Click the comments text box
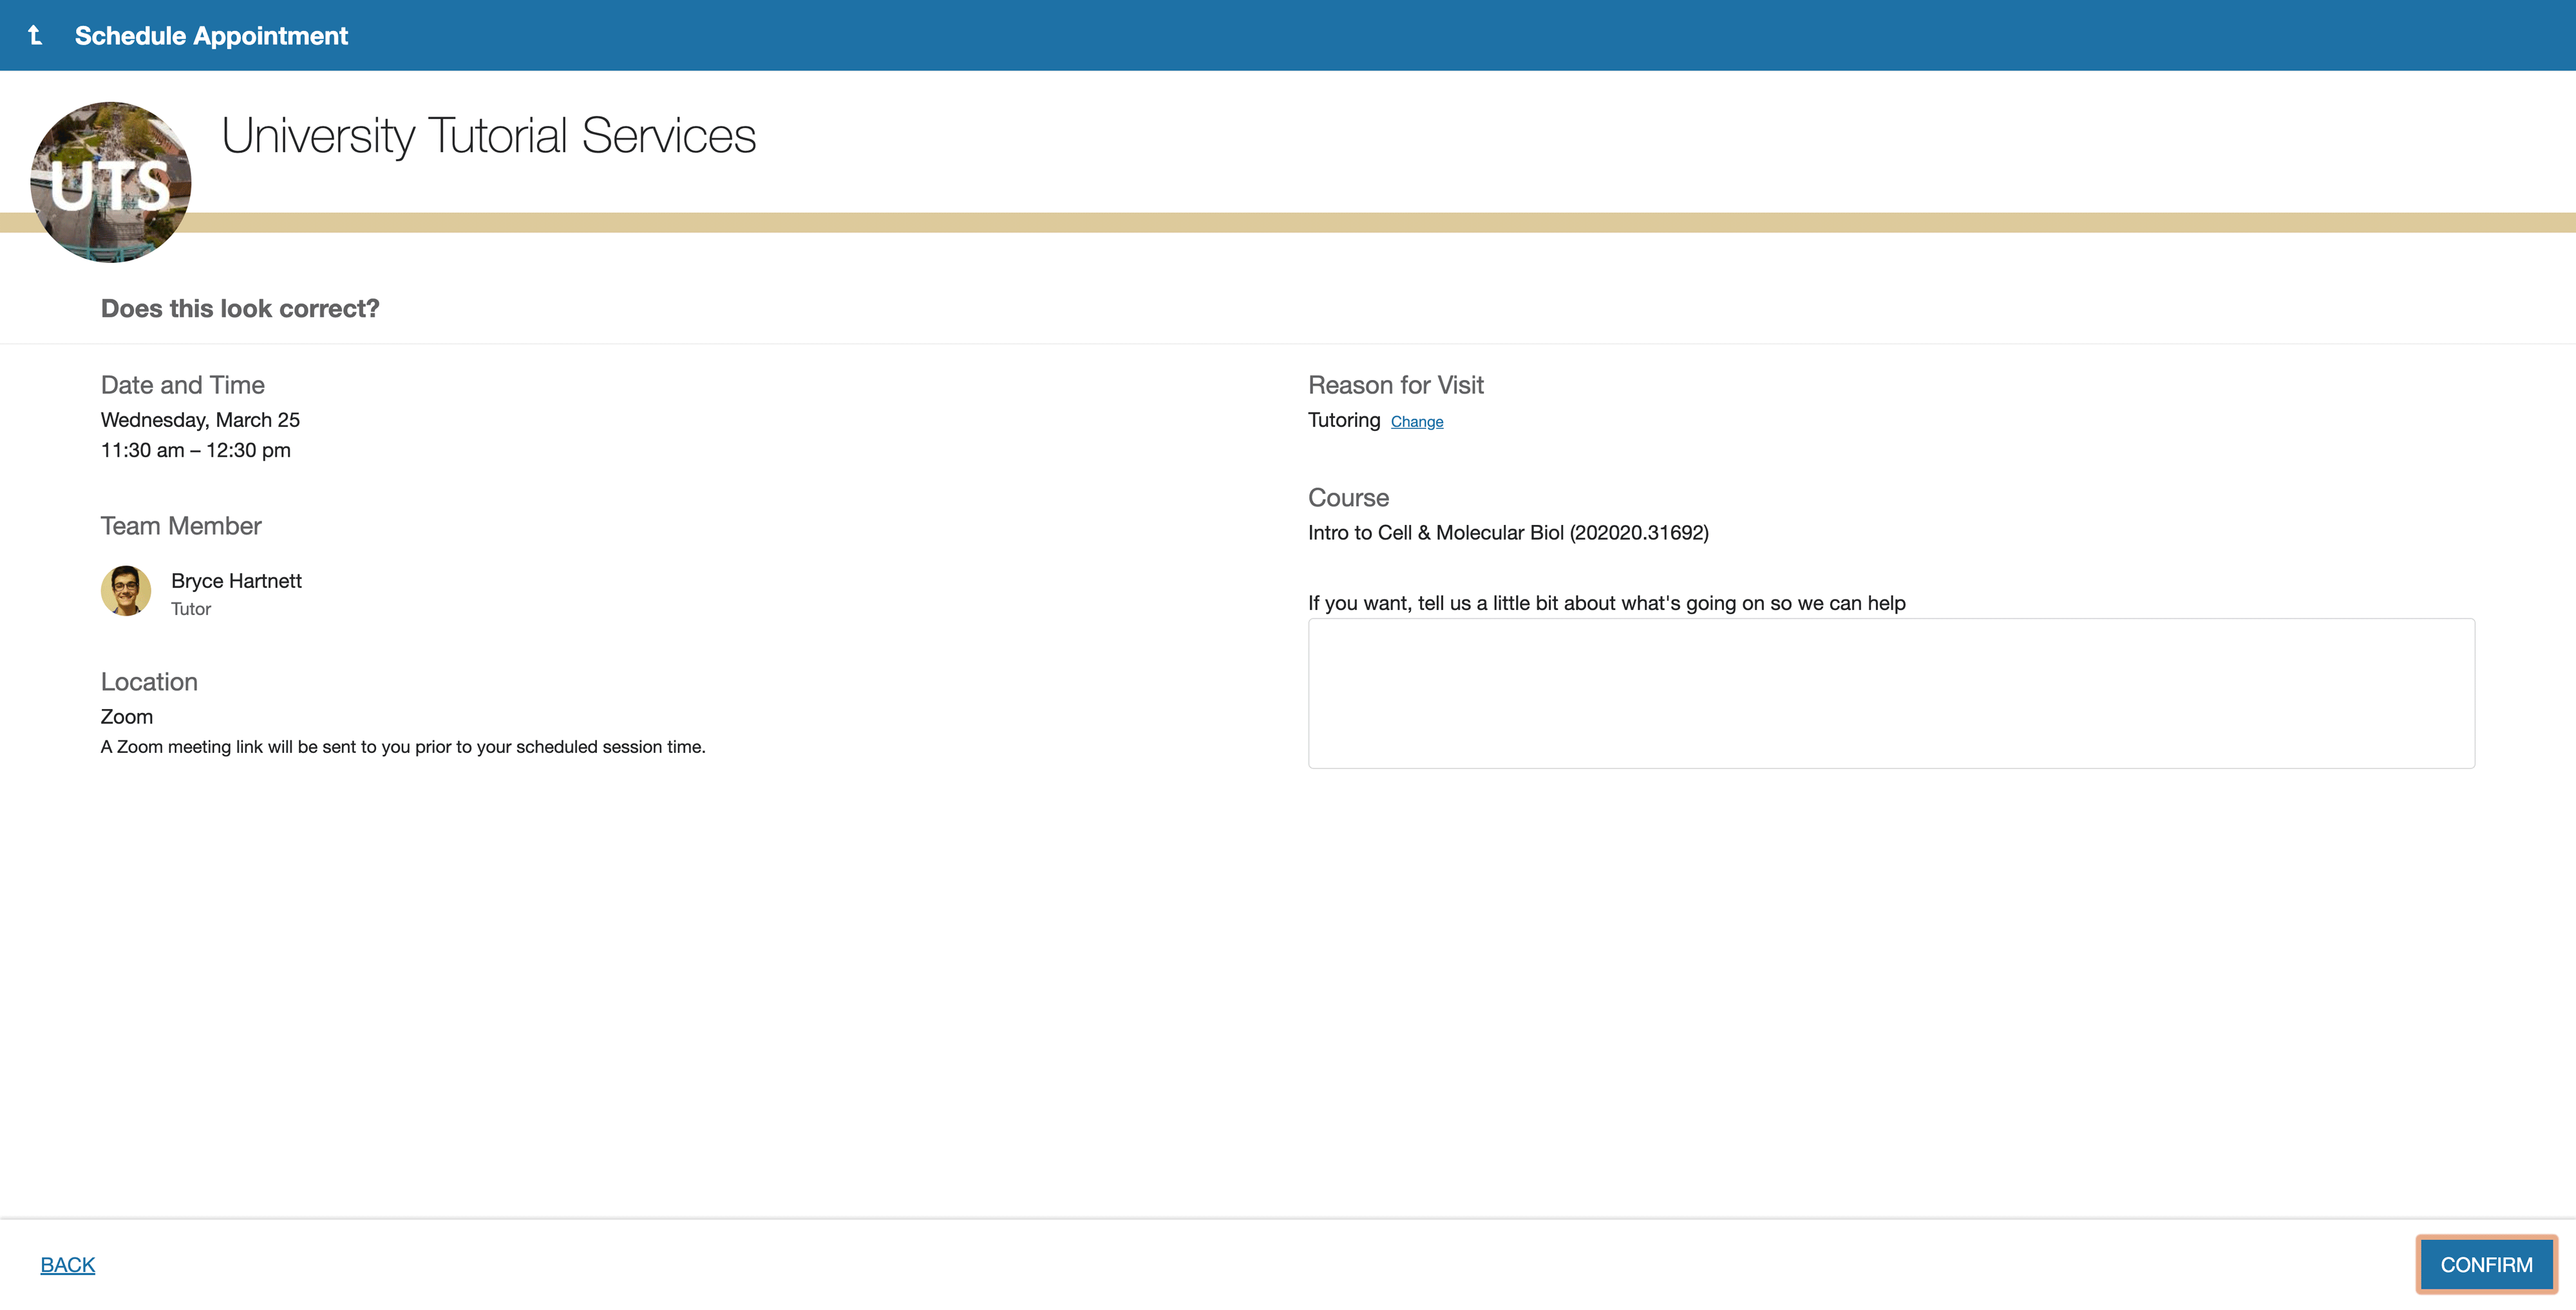The image size is (2576, 1310). point(1890,693)
